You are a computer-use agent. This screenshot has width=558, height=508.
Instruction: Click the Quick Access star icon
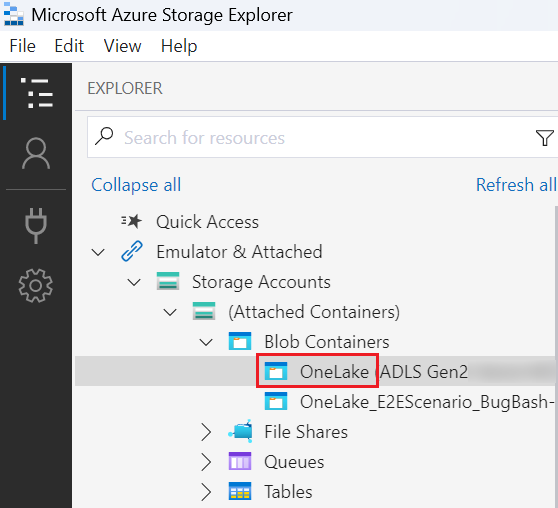pyautogui.click(x=131, y=221)
